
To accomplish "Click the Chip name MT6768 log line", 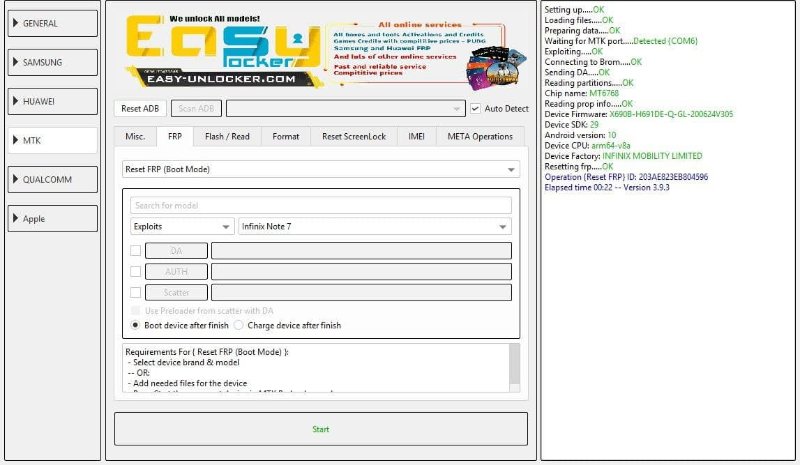I will point(582,93).
